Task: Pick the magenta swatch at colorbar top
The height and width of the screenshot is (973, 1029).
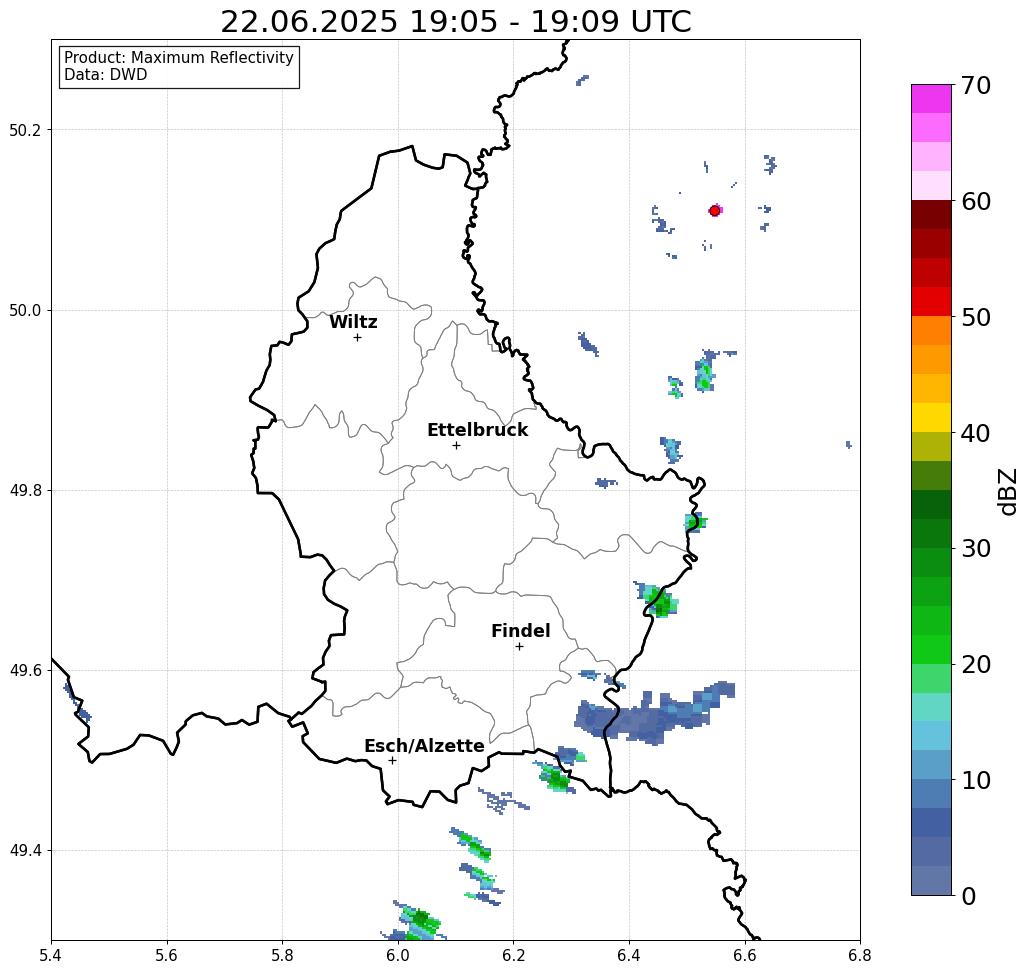Action: point(931,99)
